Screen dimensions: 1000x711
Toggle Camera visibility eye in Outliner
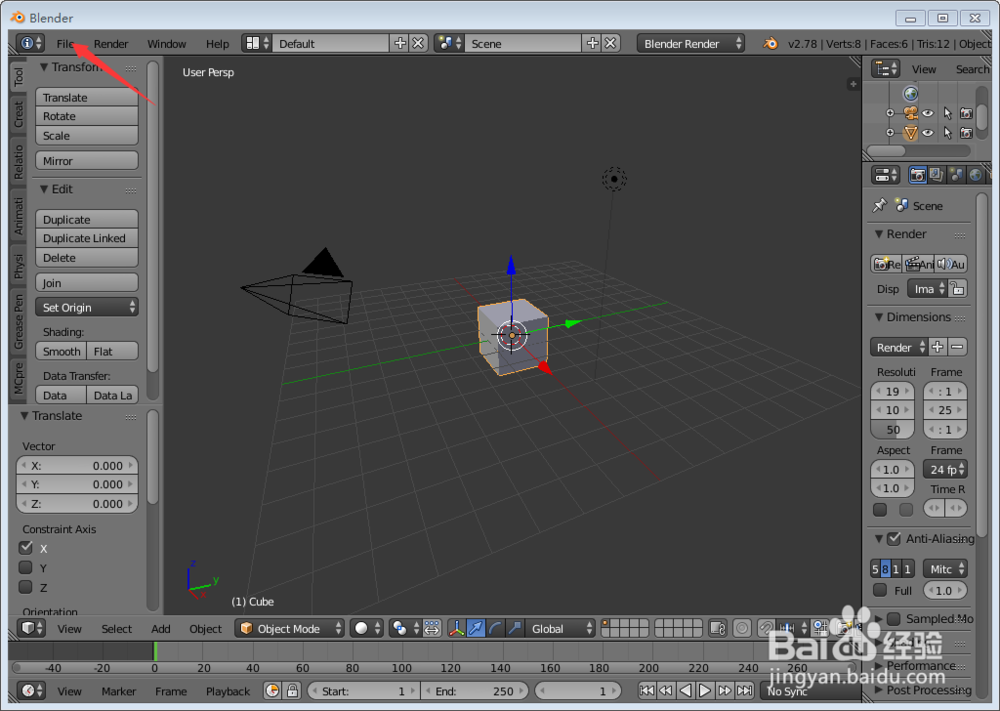pos(928,114)
